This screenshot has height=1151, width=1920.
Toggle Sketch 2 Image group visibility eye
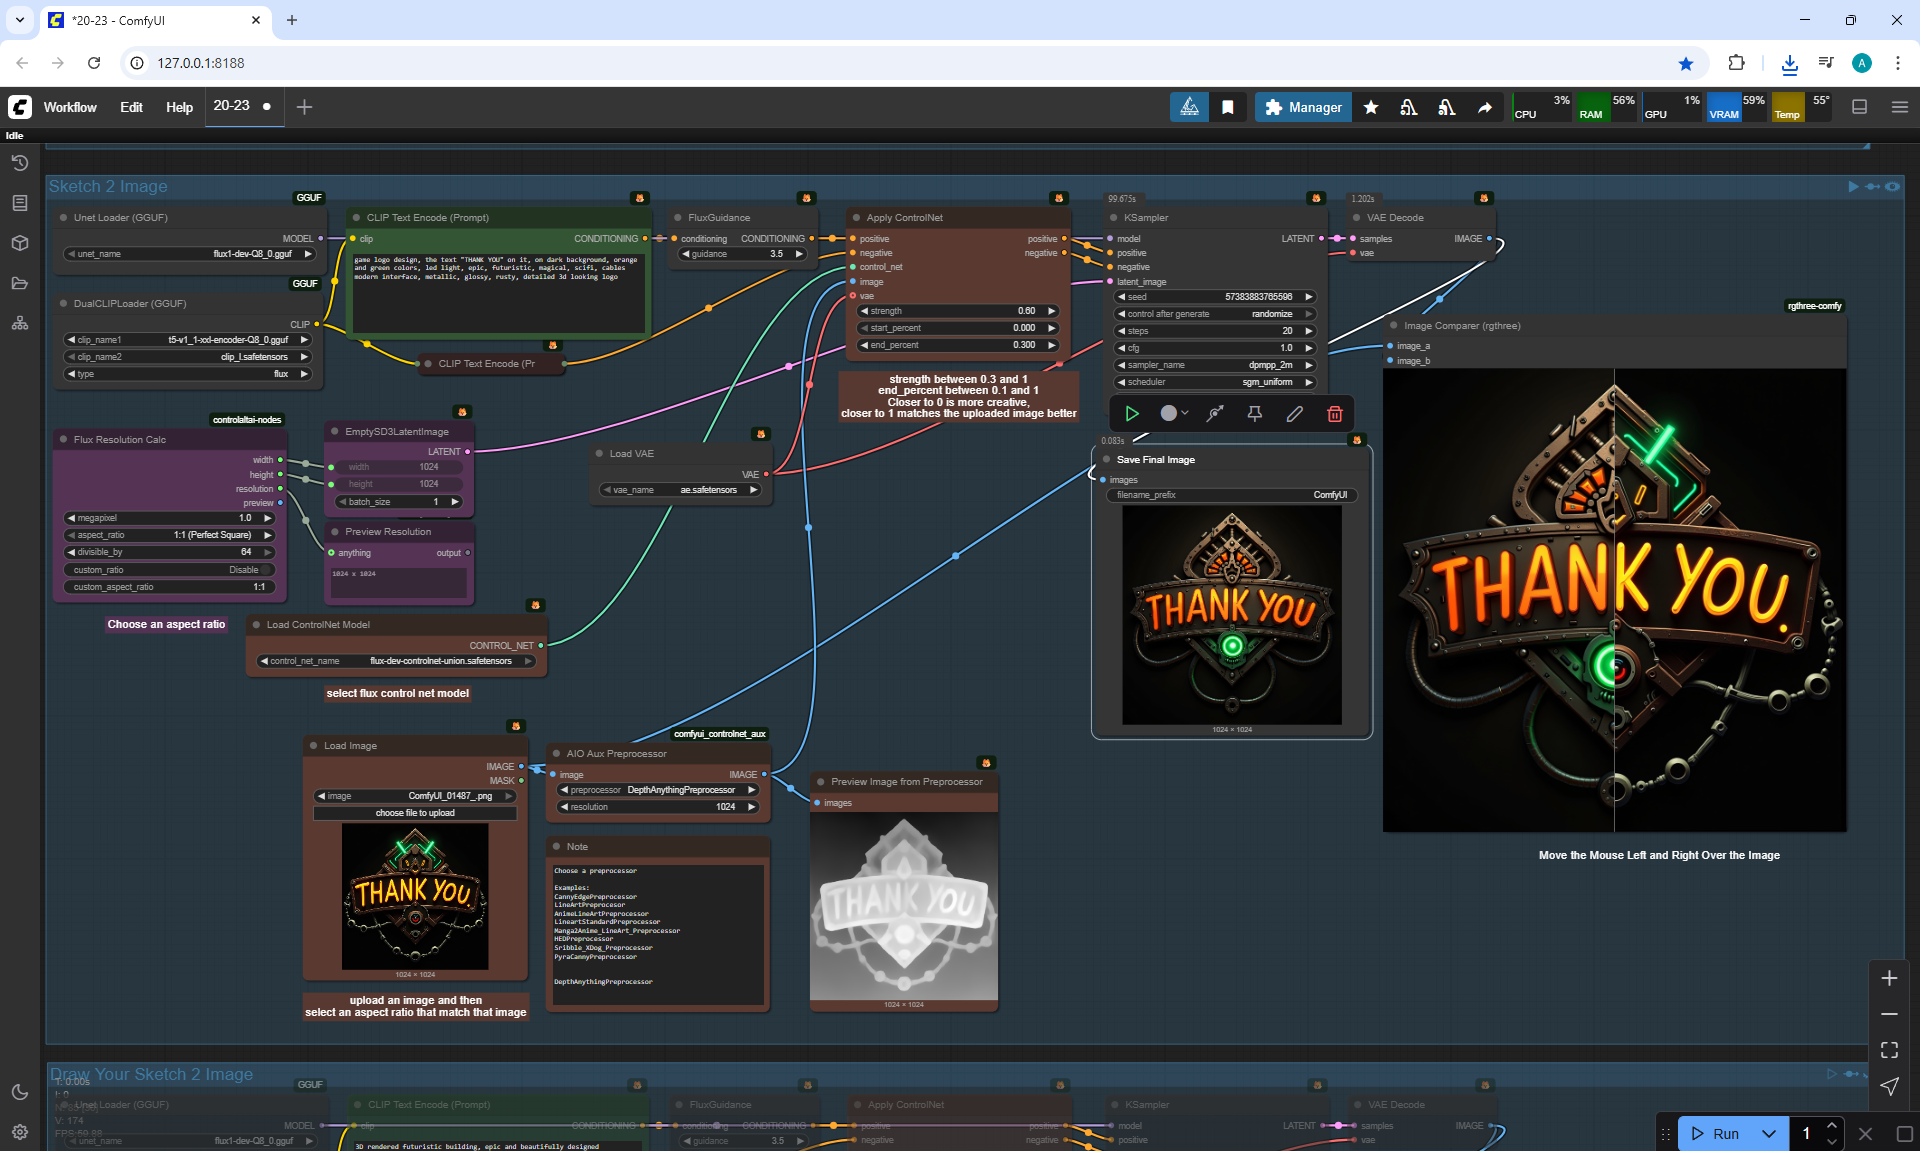pos(1892,187)
